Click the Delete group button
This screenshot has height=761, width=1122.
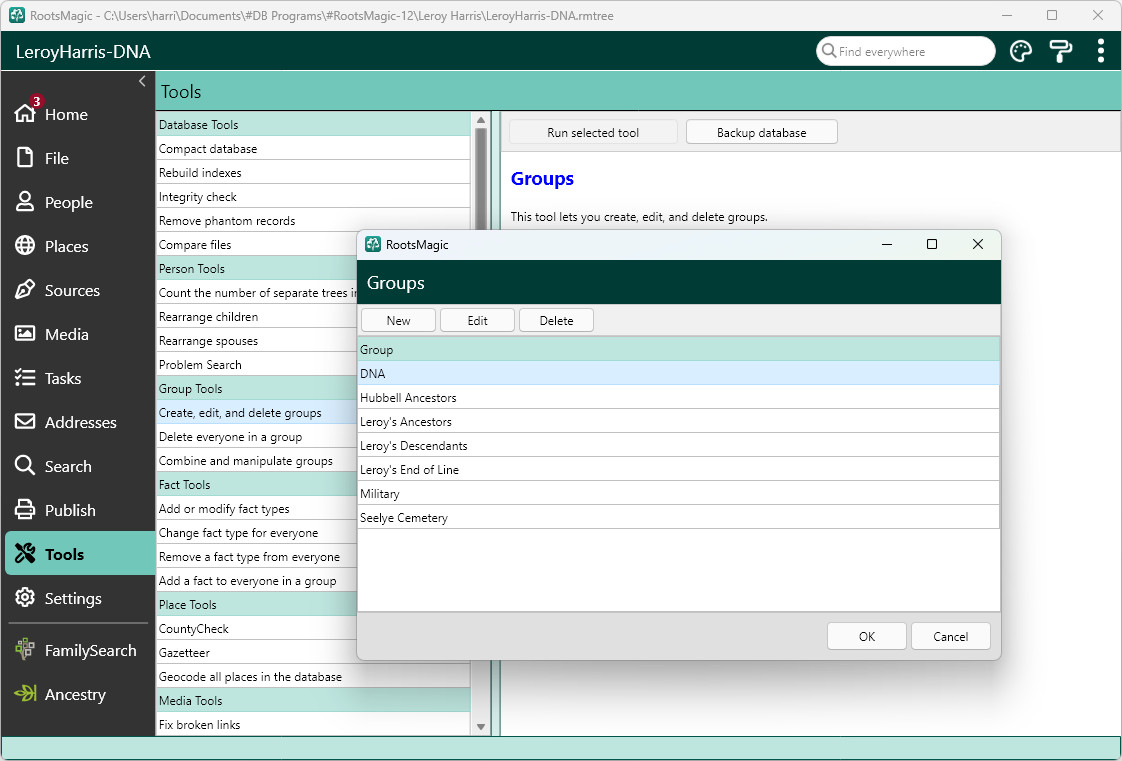556,320
